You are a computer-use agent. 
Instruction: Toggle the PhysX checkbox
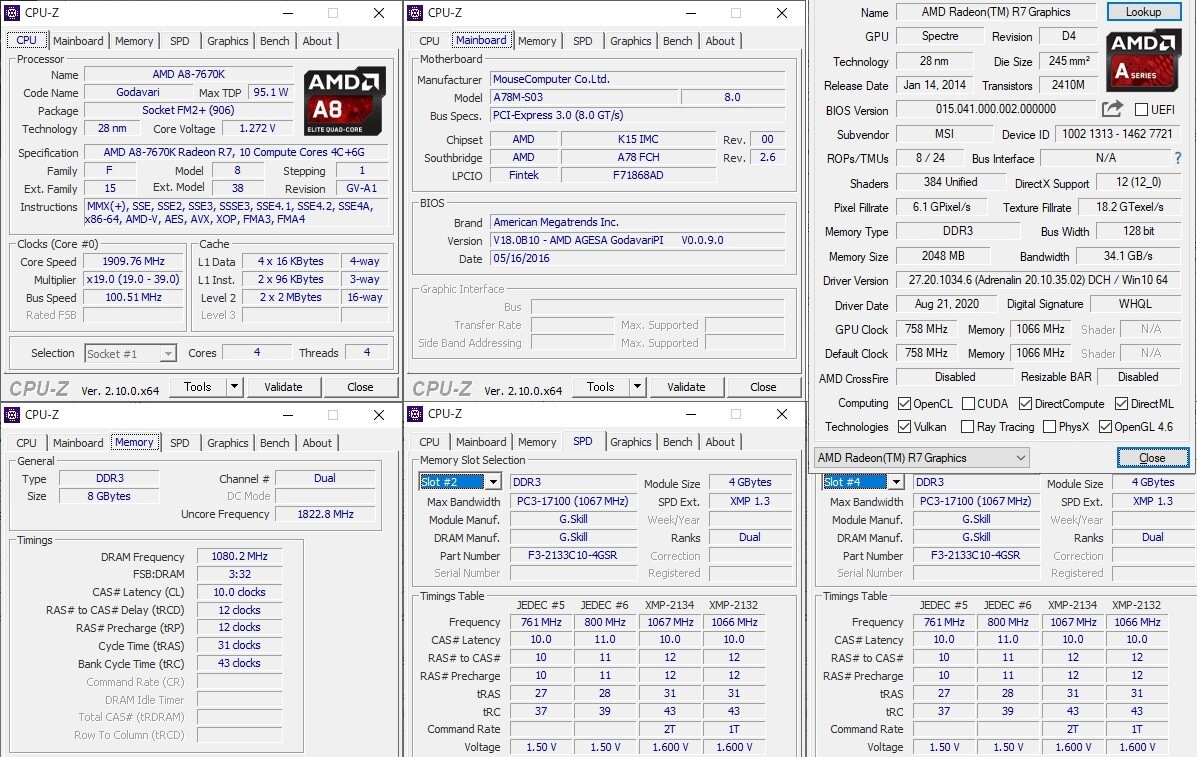[x=1049, y=427]
